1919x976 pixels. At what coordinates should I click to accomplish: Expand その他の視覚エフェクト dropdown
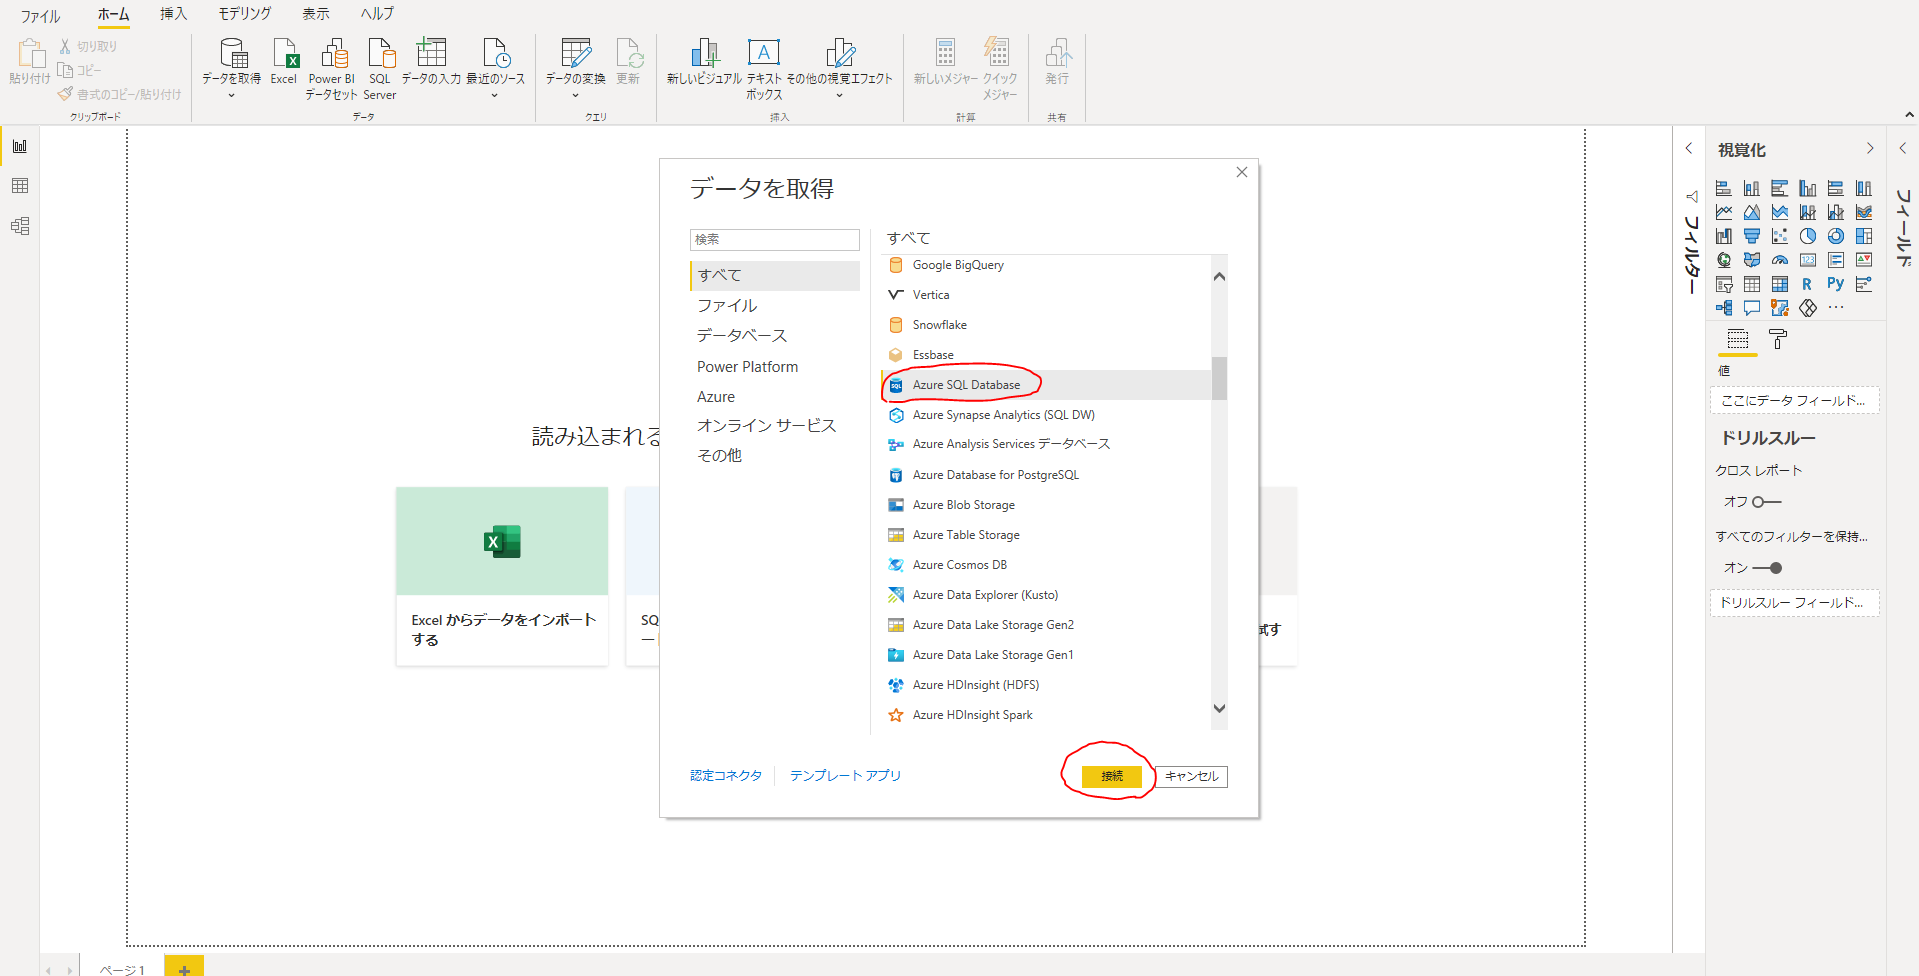(839, 96)
